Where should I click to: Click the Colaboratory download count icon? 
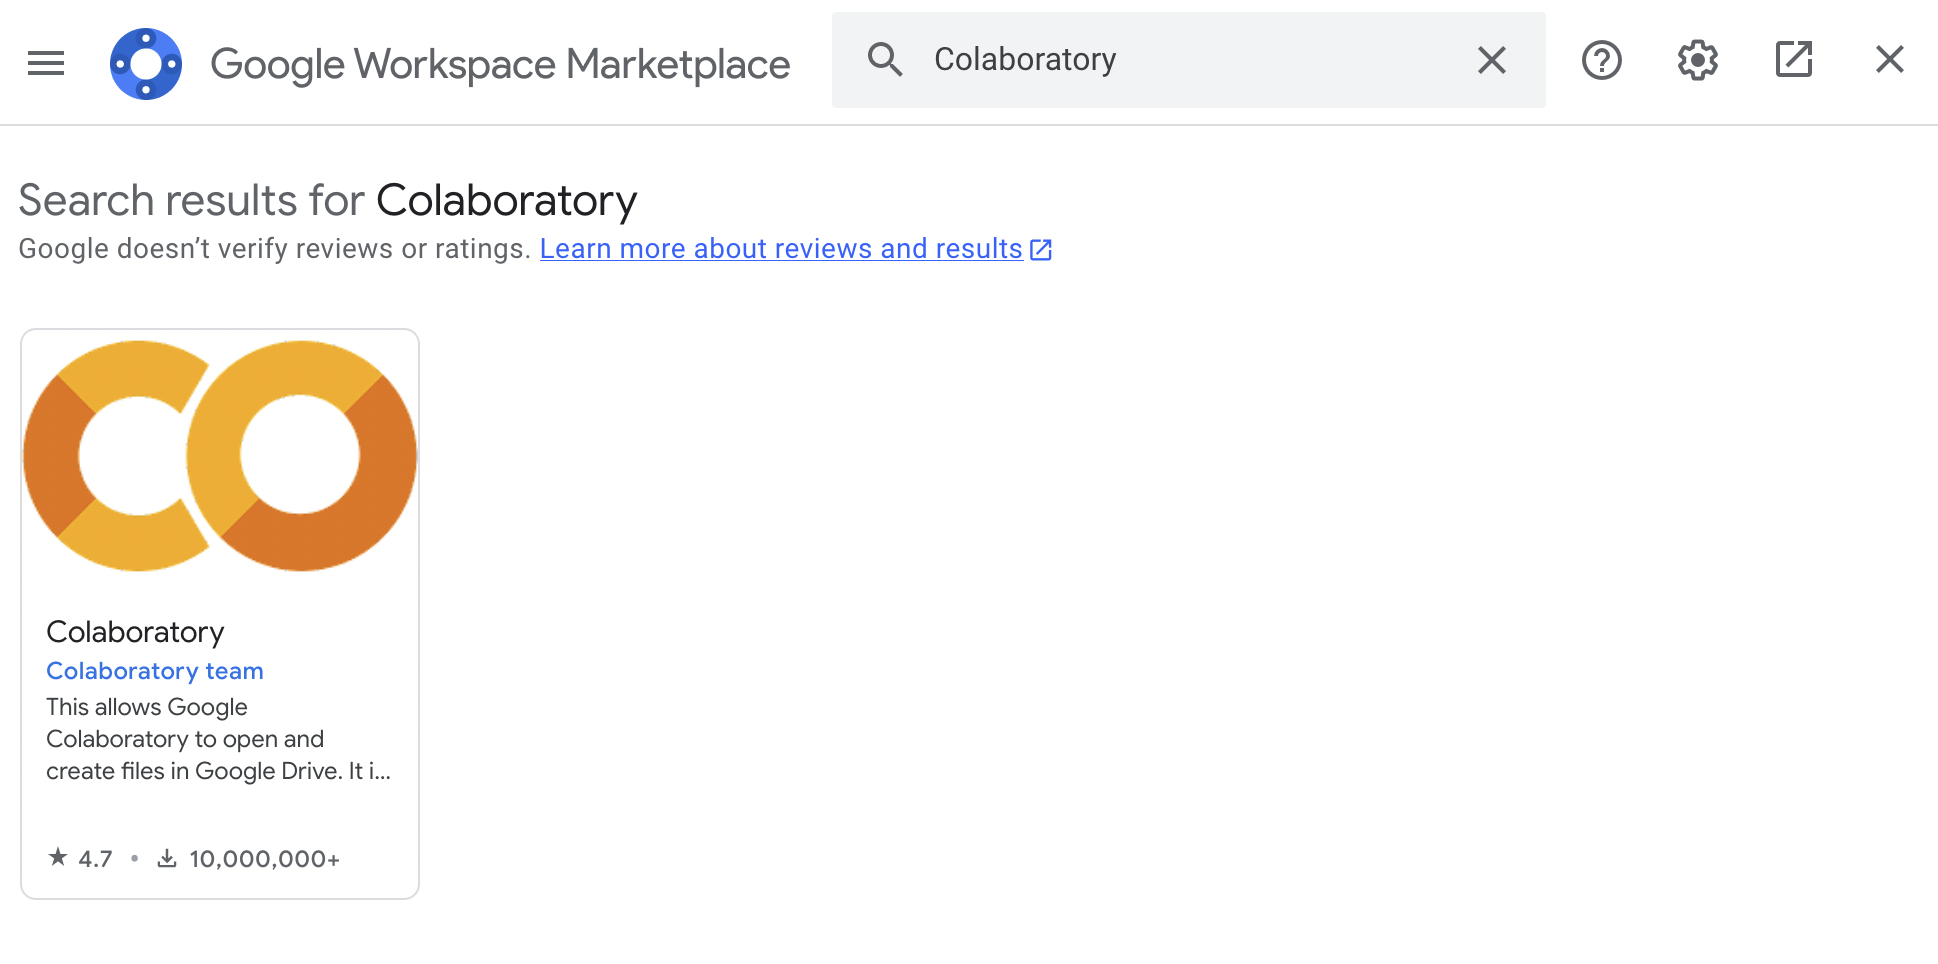(165, 857)
